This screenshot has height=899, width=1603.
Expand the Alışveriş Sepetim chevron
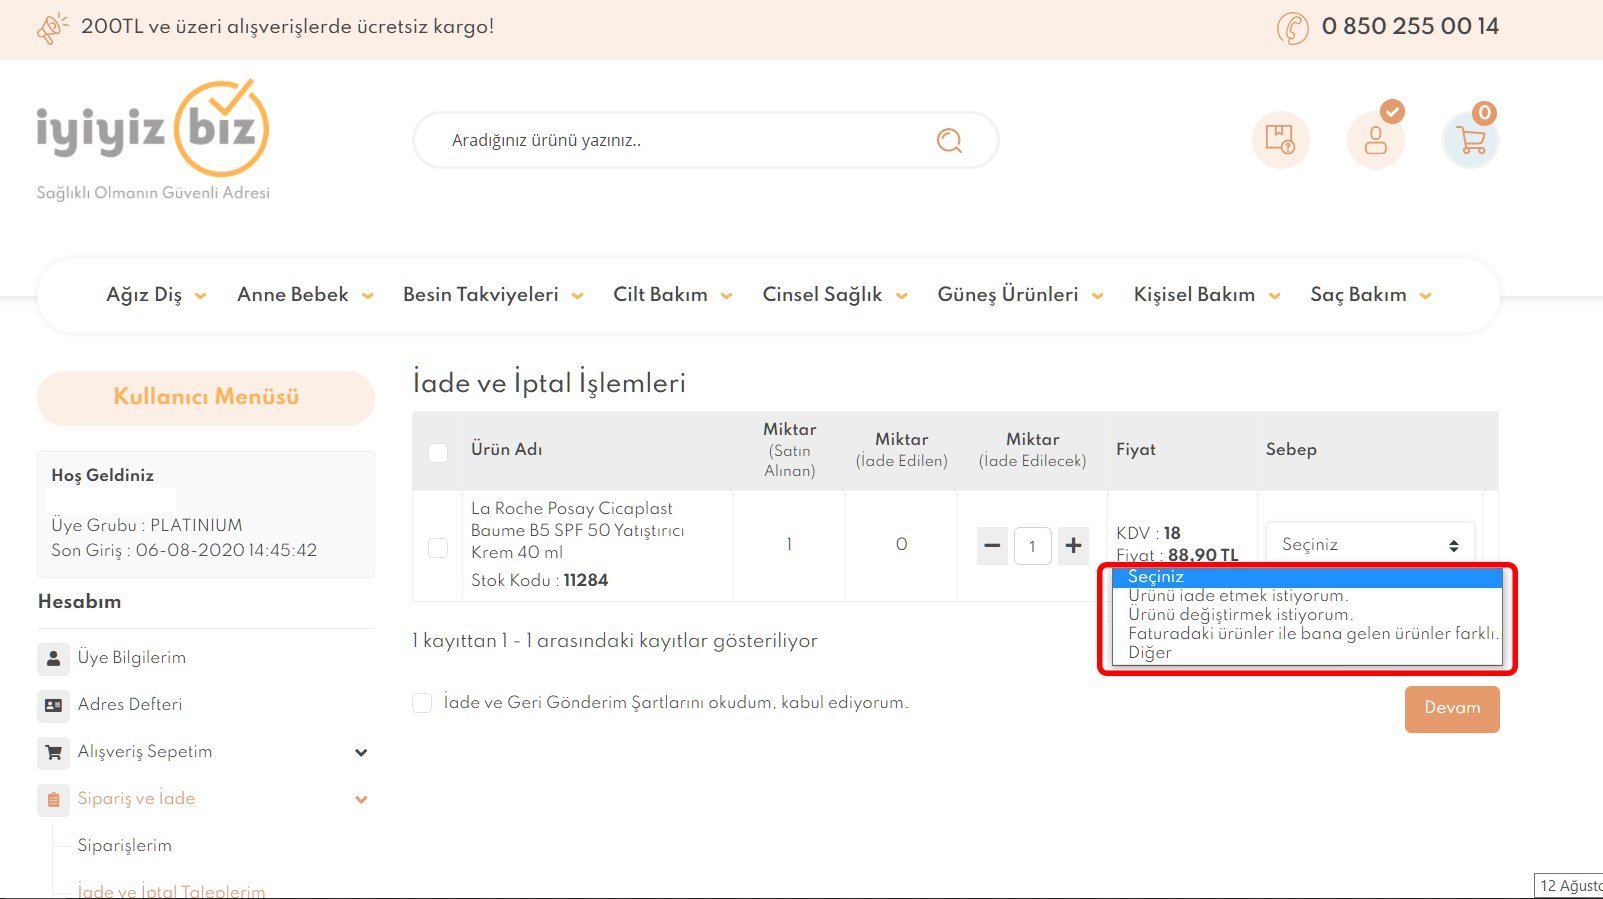pos(361,752)
